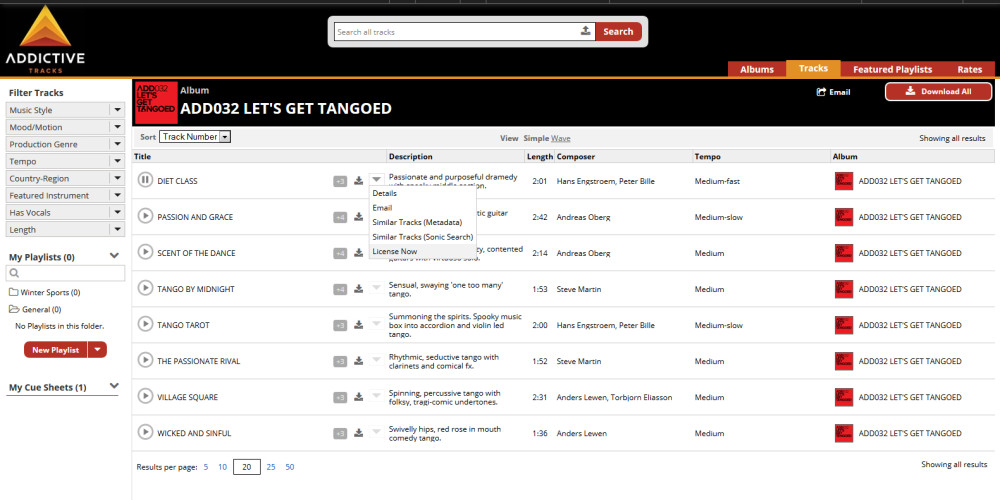Click the Download All button
Image resolution: width=1000 pixels, height=500 pixels.
(x=938, y=91)
